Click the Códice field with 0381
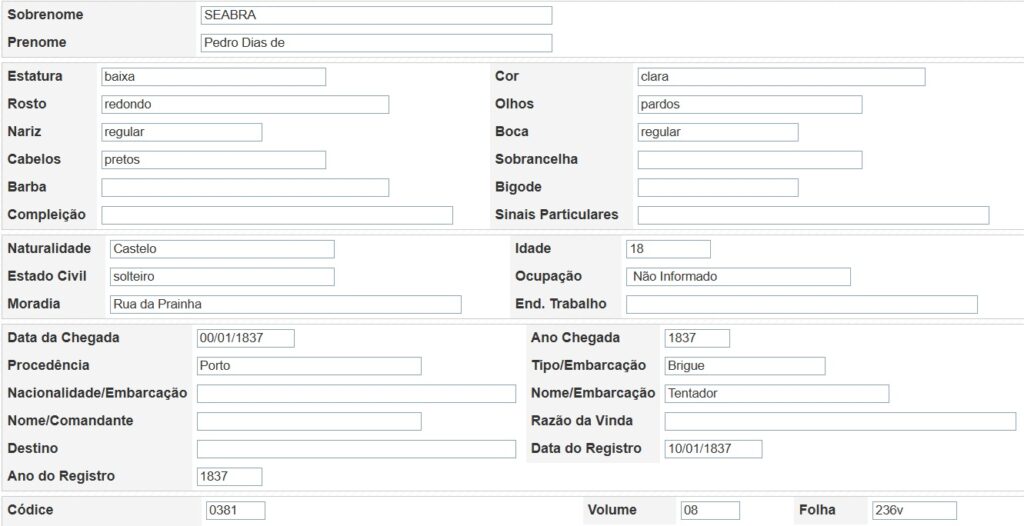1024x526 pixels. (235, 511)
